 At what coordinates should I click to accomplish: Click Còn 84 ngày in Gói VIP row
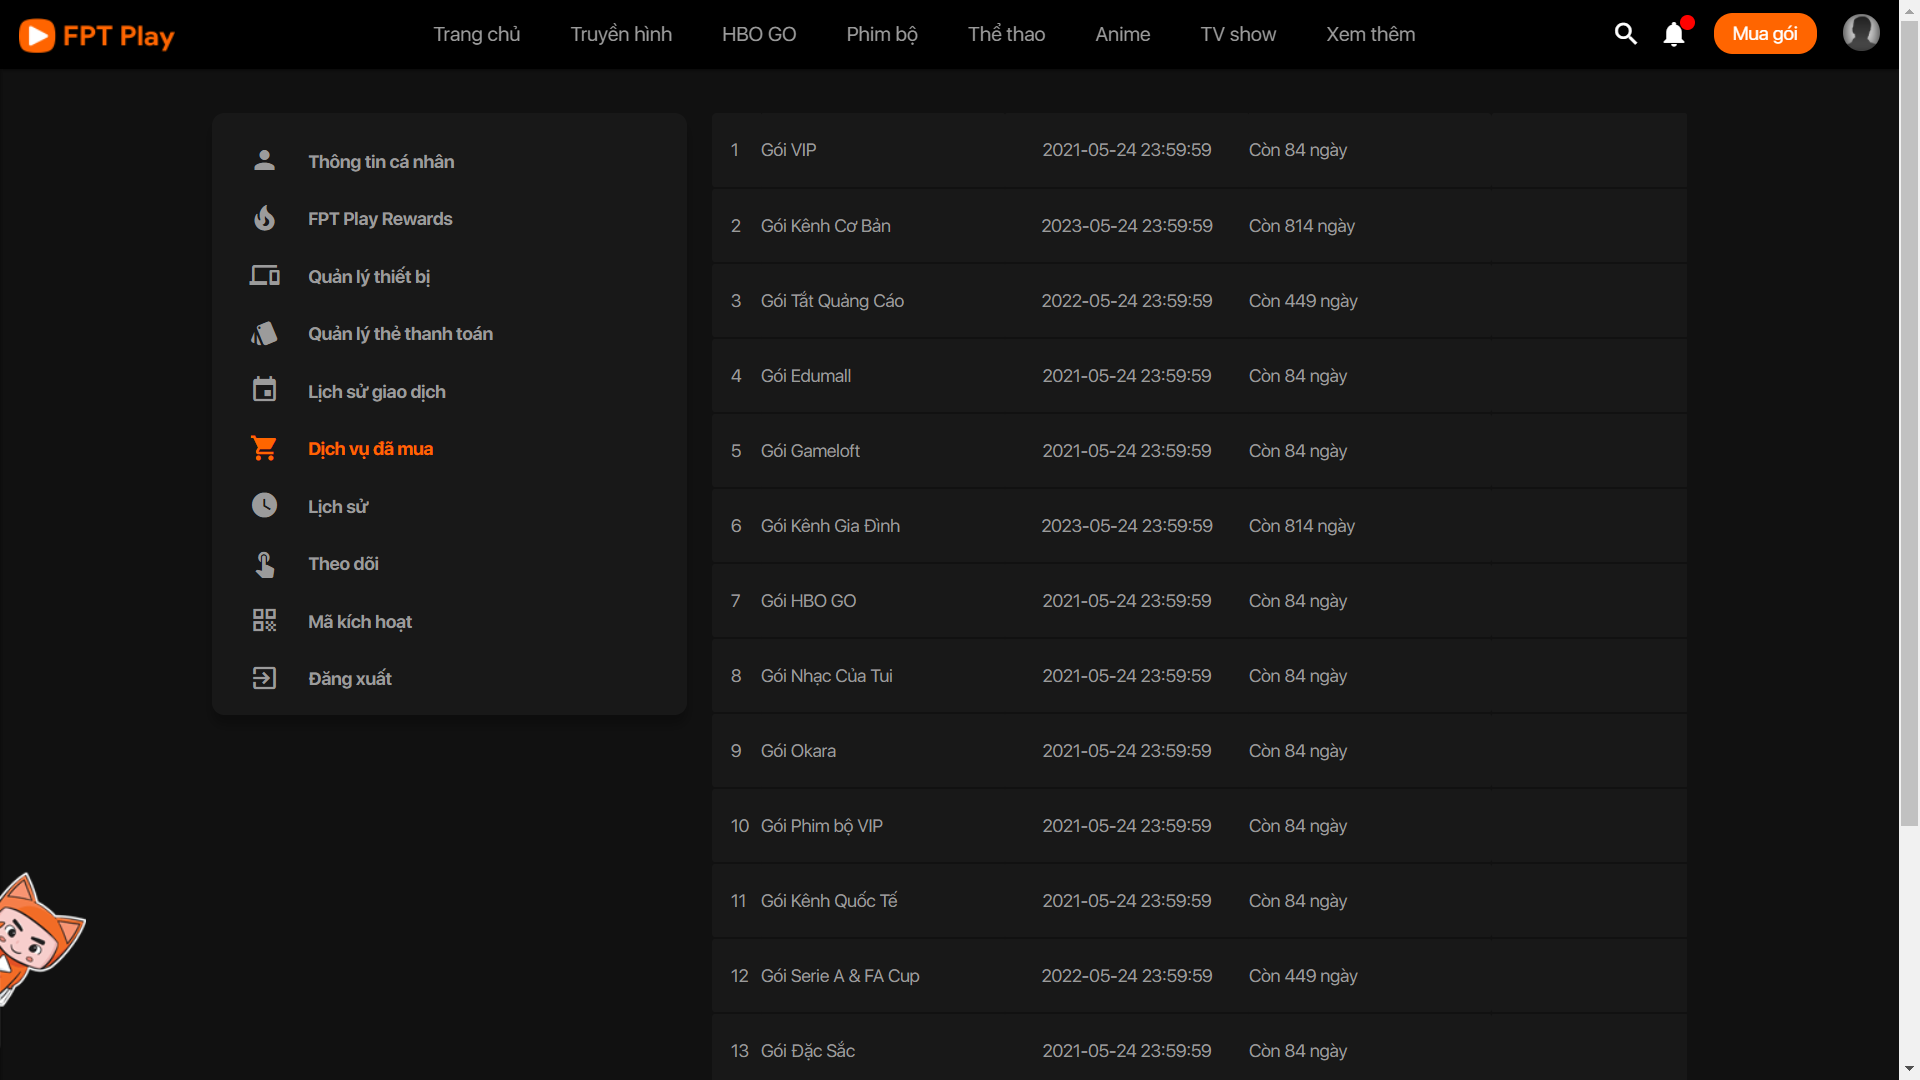1298,150
